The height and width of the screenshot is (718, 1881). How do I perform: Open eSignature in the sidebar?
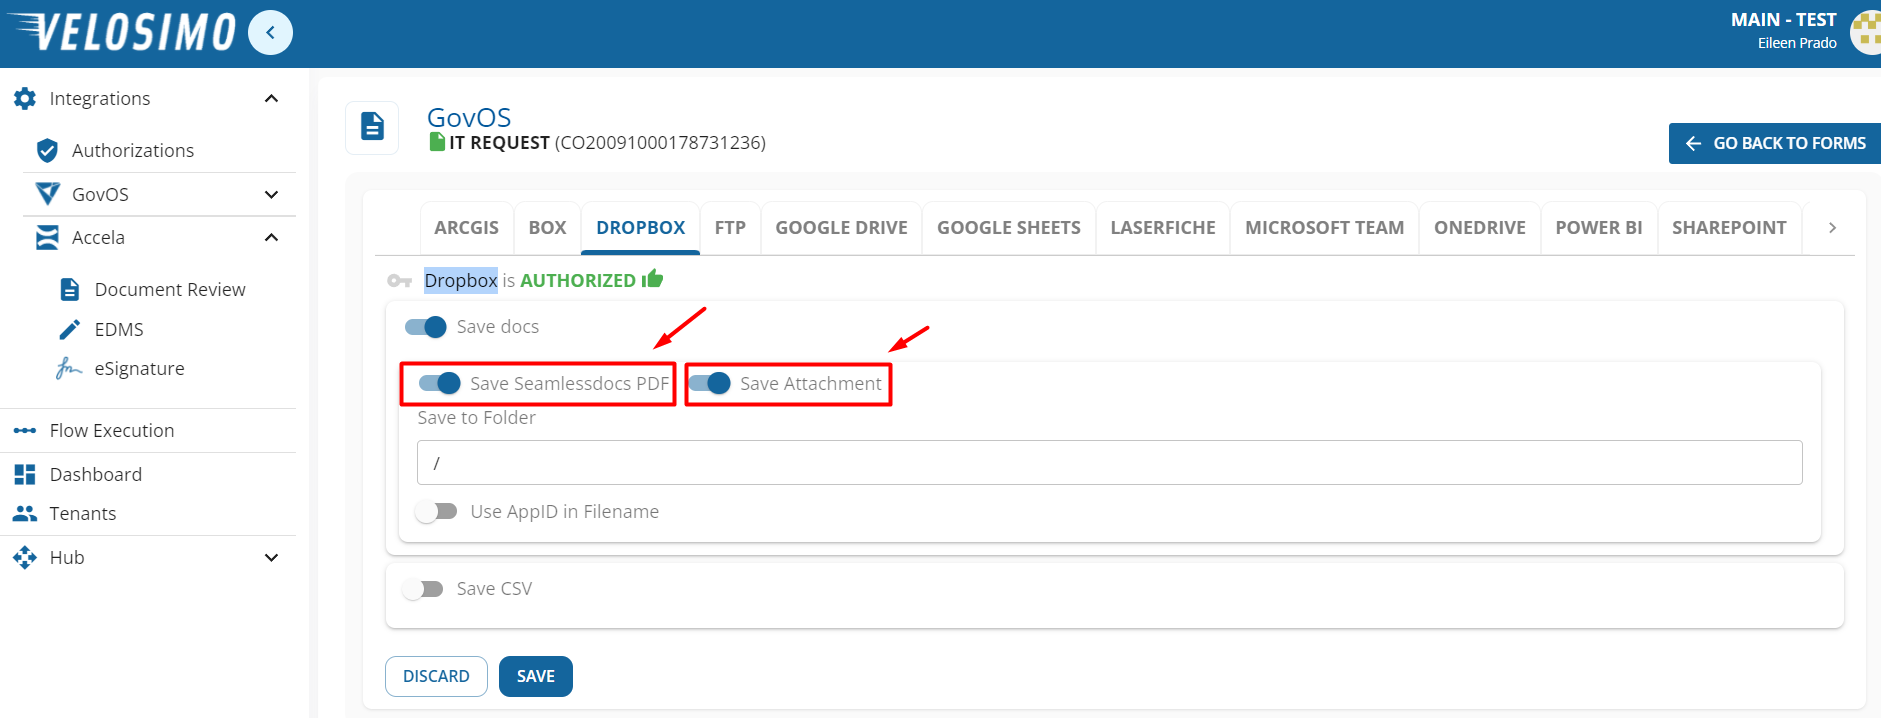point(140,368)
